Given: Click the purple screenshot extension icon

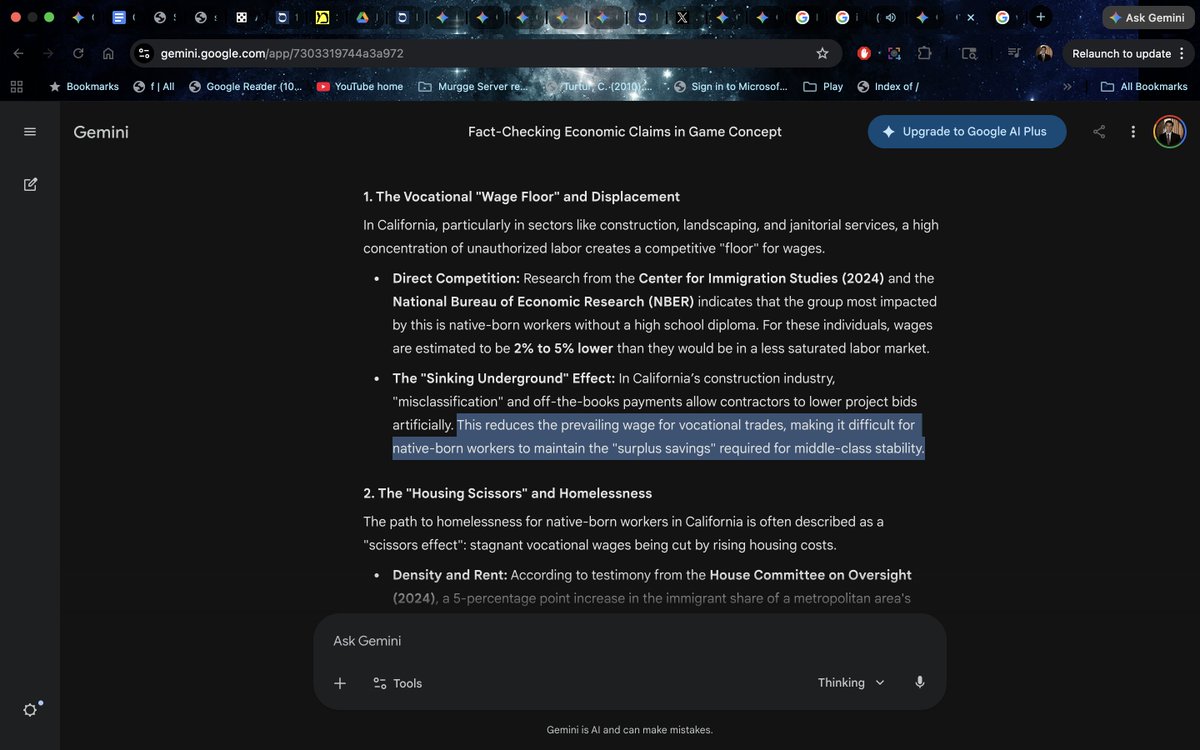Looking at the screenshot, I should tap(894, 53).
